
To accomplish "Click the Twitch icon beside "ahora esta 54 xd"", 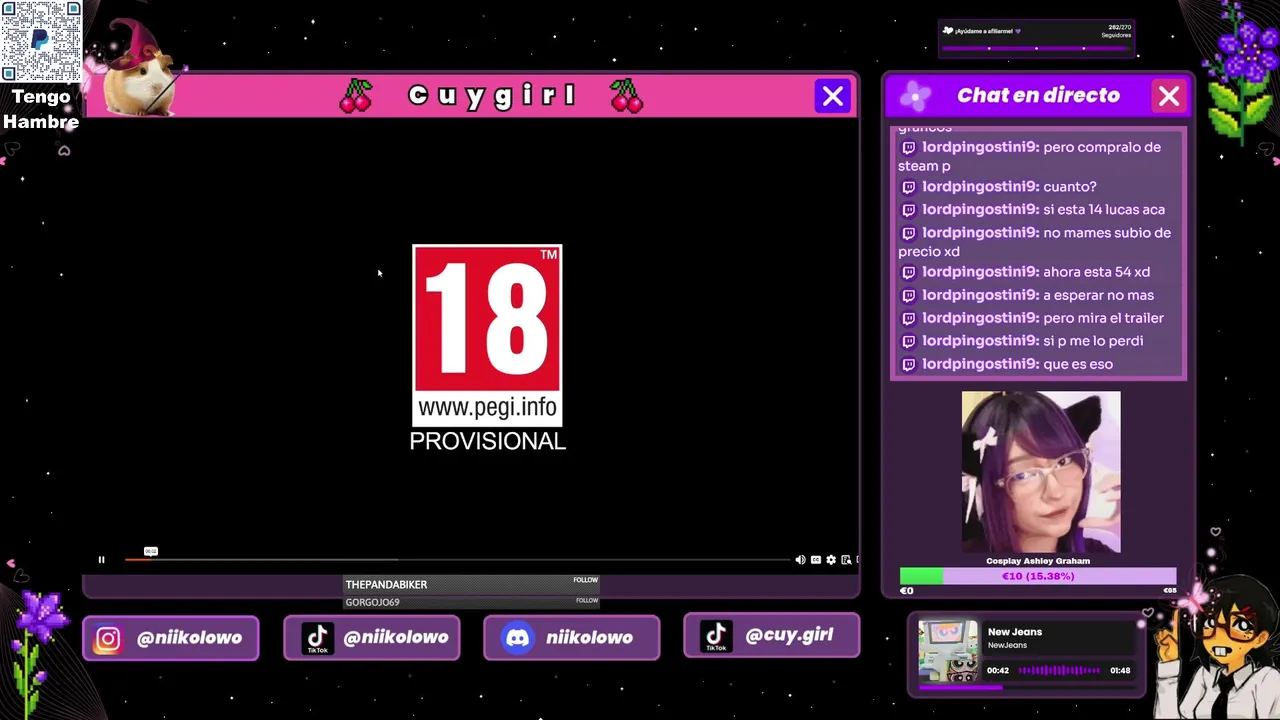I will click(x=908, y=272).
